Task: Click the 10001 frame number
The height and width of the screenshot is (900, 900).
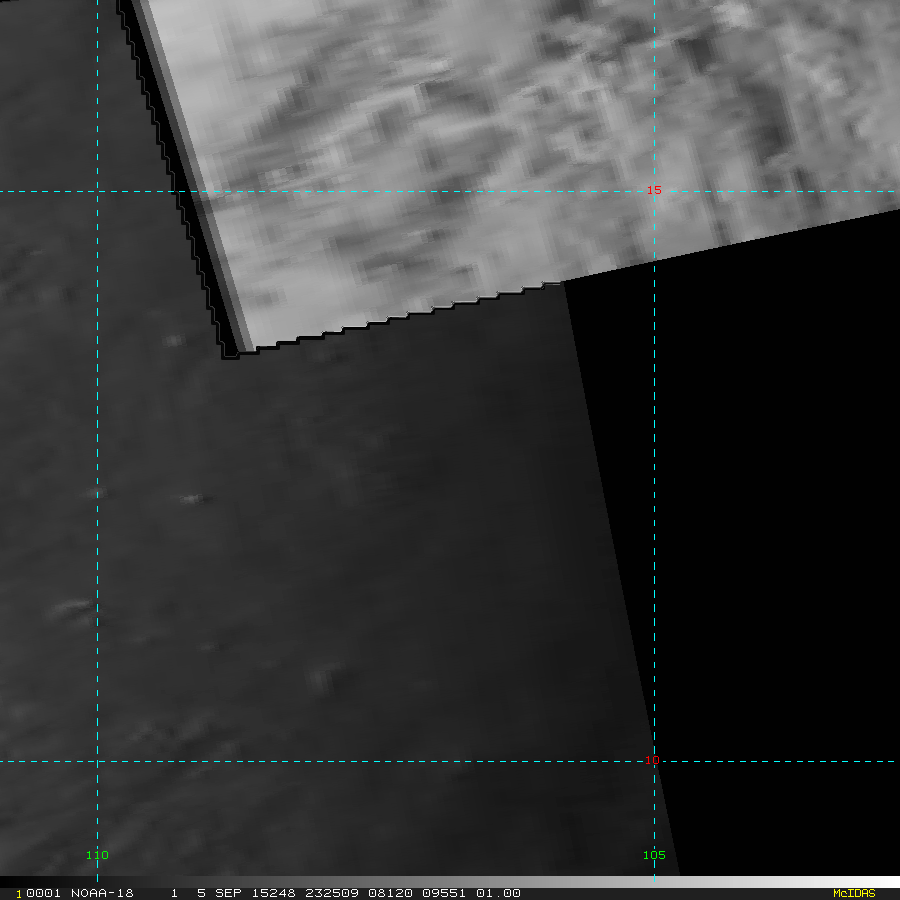Action: click(x=37, y=893)
